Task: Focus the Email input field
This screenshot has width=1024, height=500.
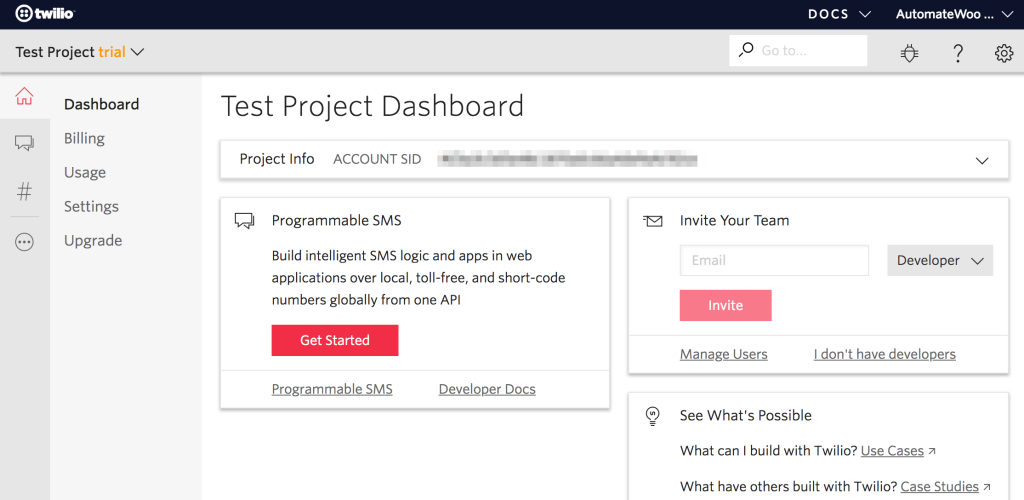Action: click(774, 260)
